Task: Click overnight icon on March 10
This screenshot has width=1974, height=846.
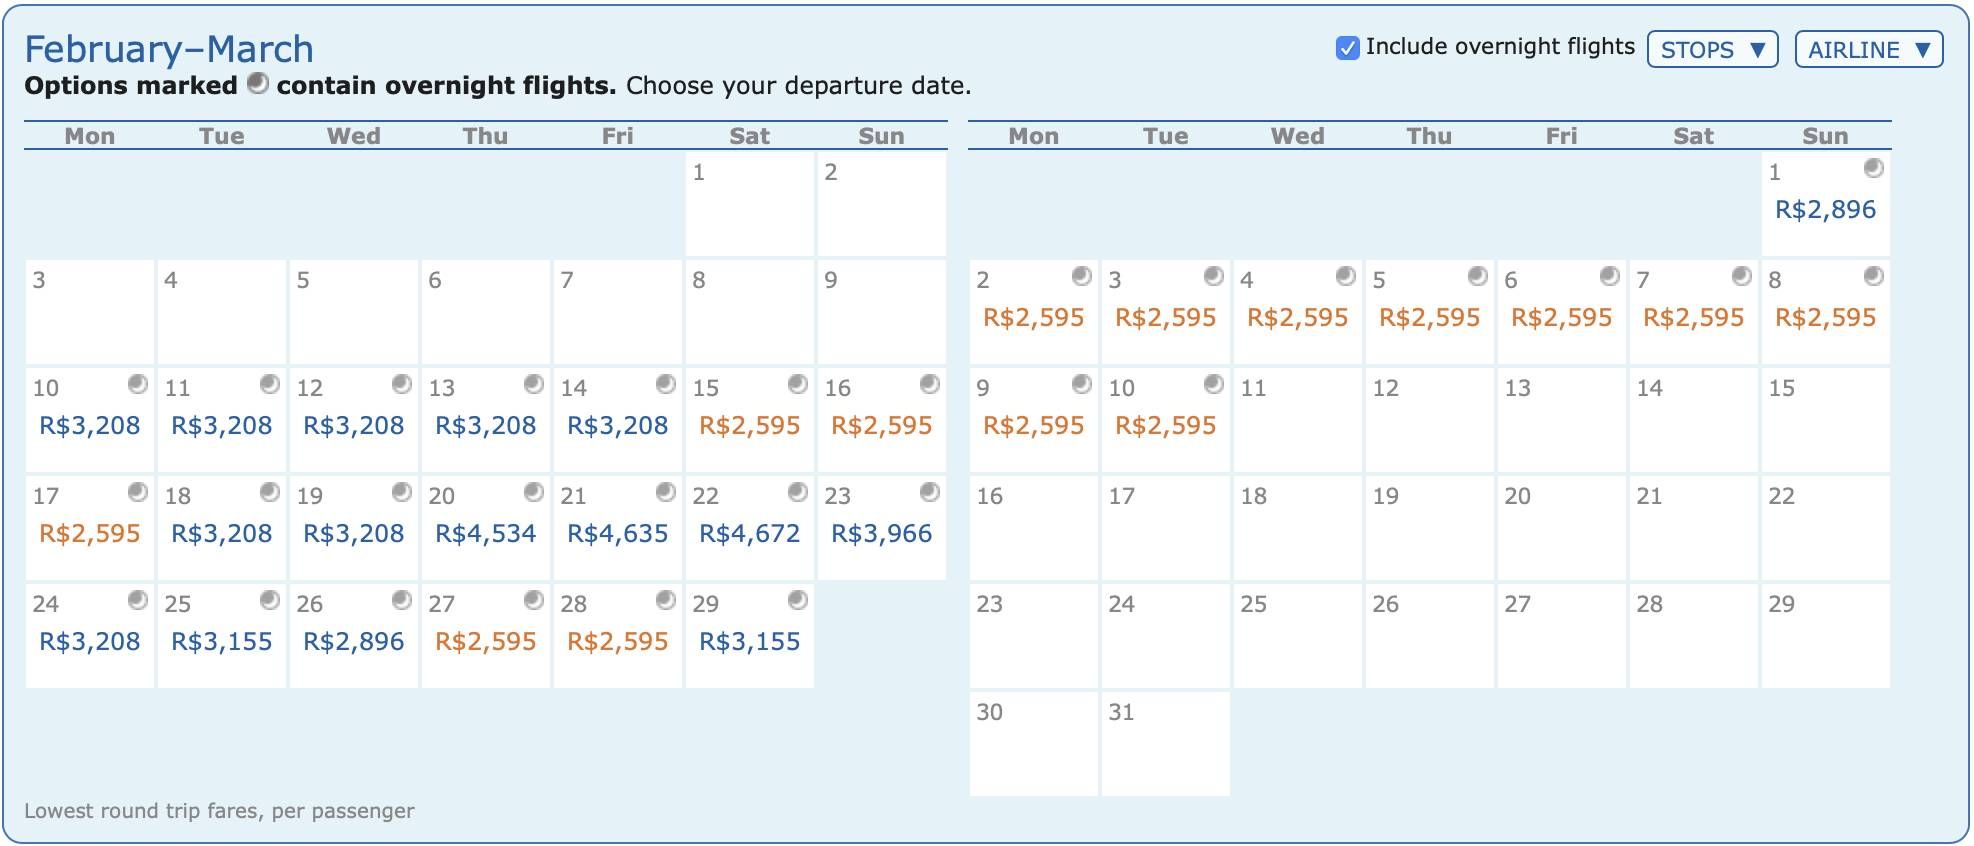Action: pos(1214,384)
